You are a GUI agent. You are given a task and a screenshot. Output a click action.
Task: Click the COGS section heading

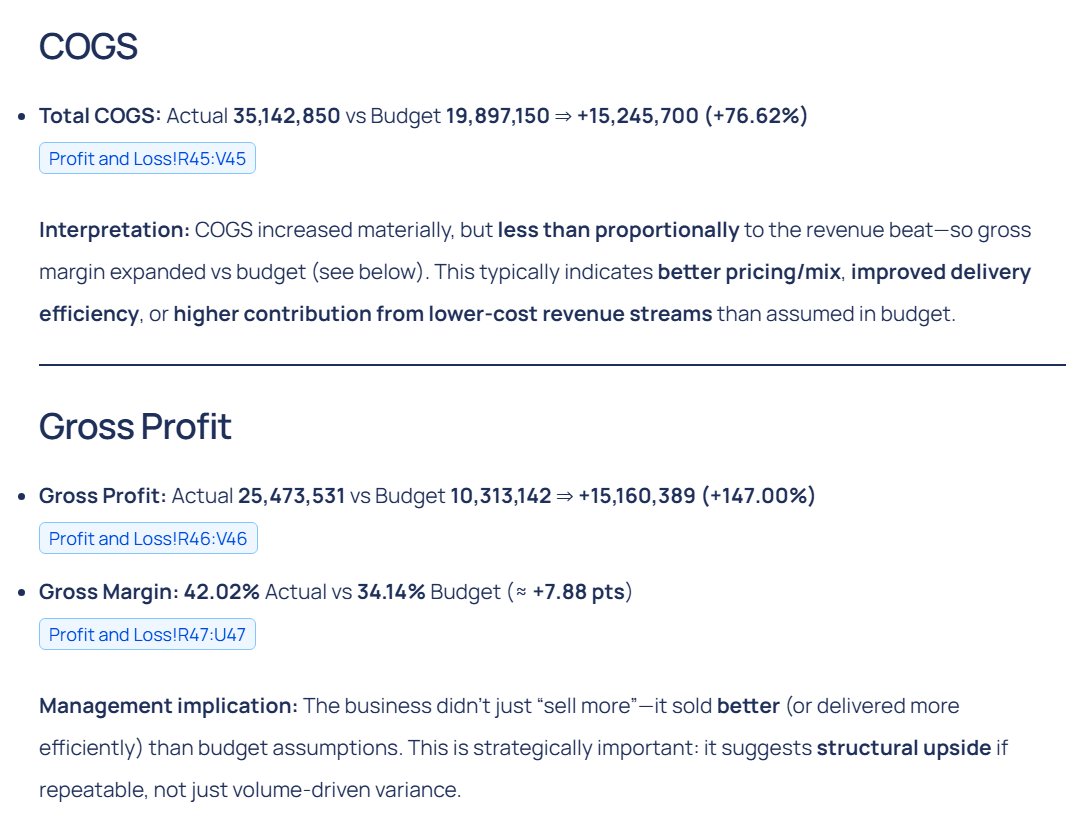coord(88,47)
